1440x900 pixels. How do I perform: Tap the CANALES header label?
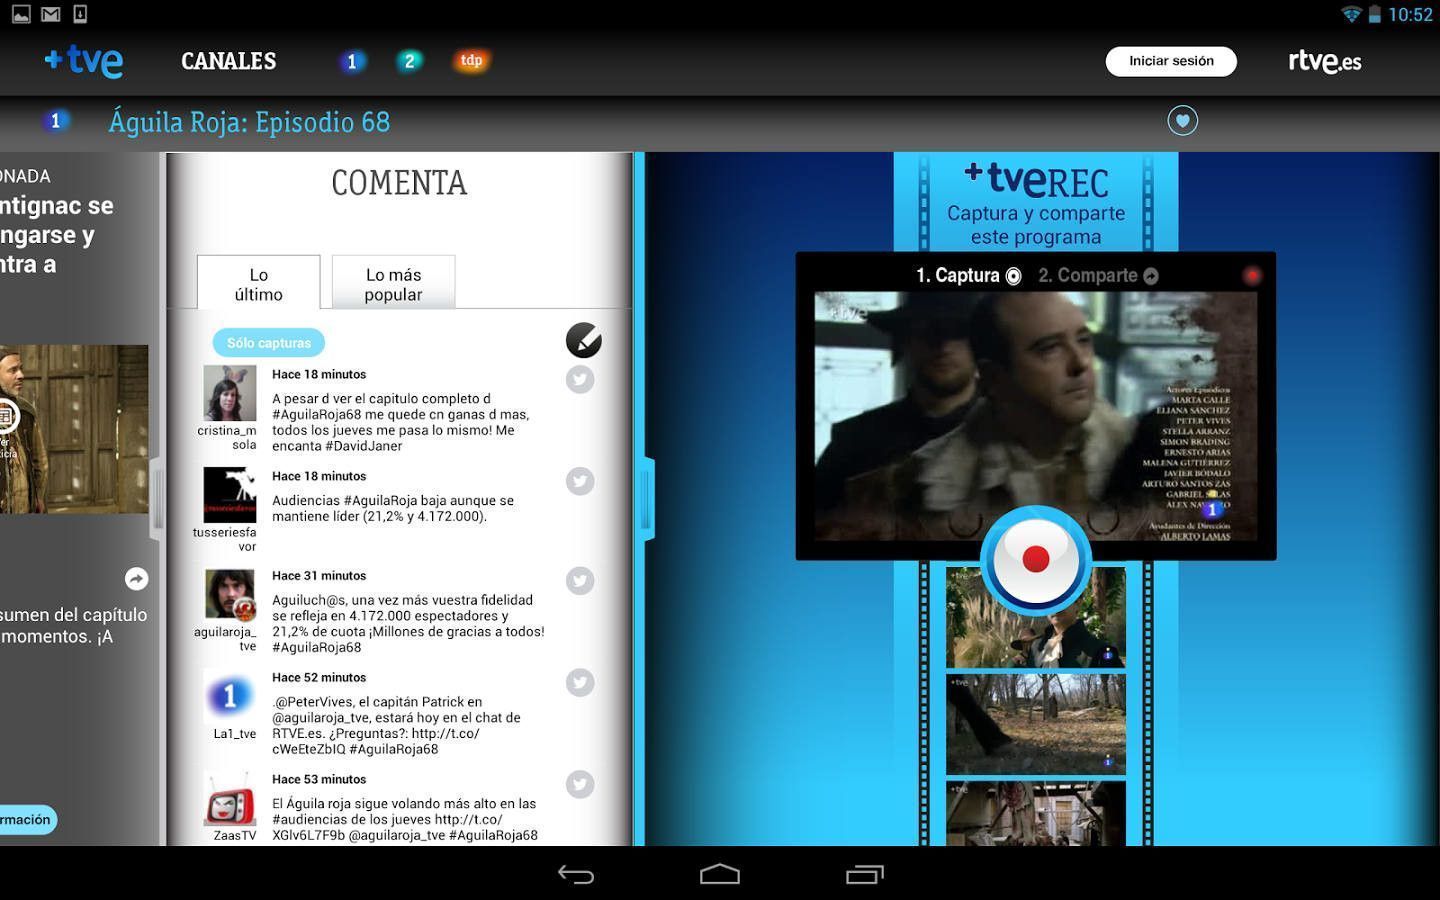click(228, 61)
